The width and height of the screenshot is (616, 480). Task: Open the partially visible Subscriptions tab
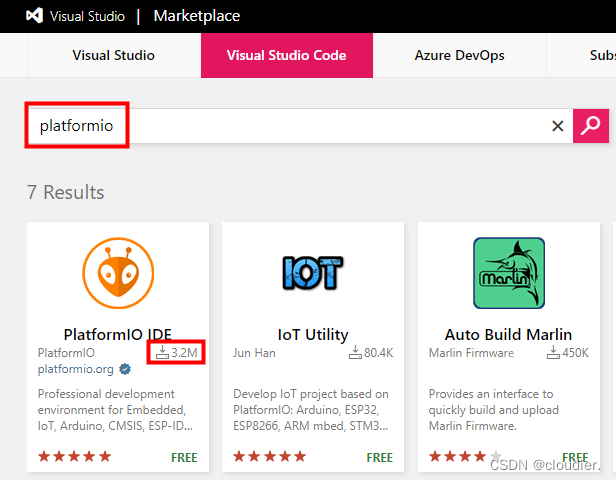tap(581, 55)
